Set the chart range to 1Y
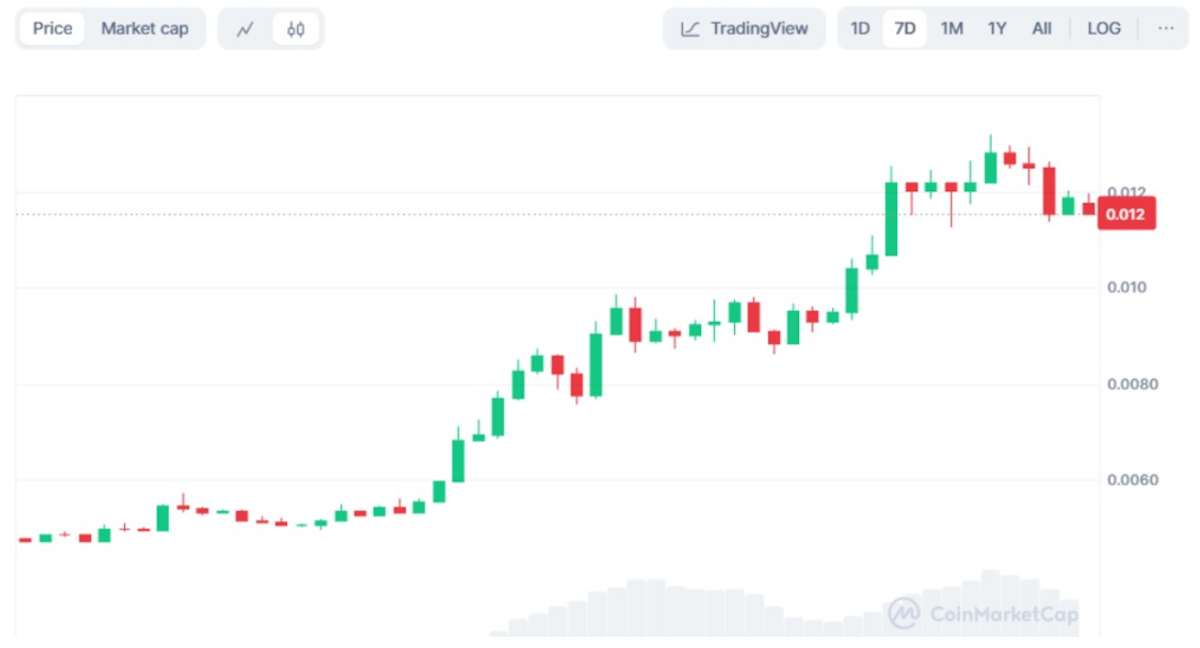 point(997,28)
